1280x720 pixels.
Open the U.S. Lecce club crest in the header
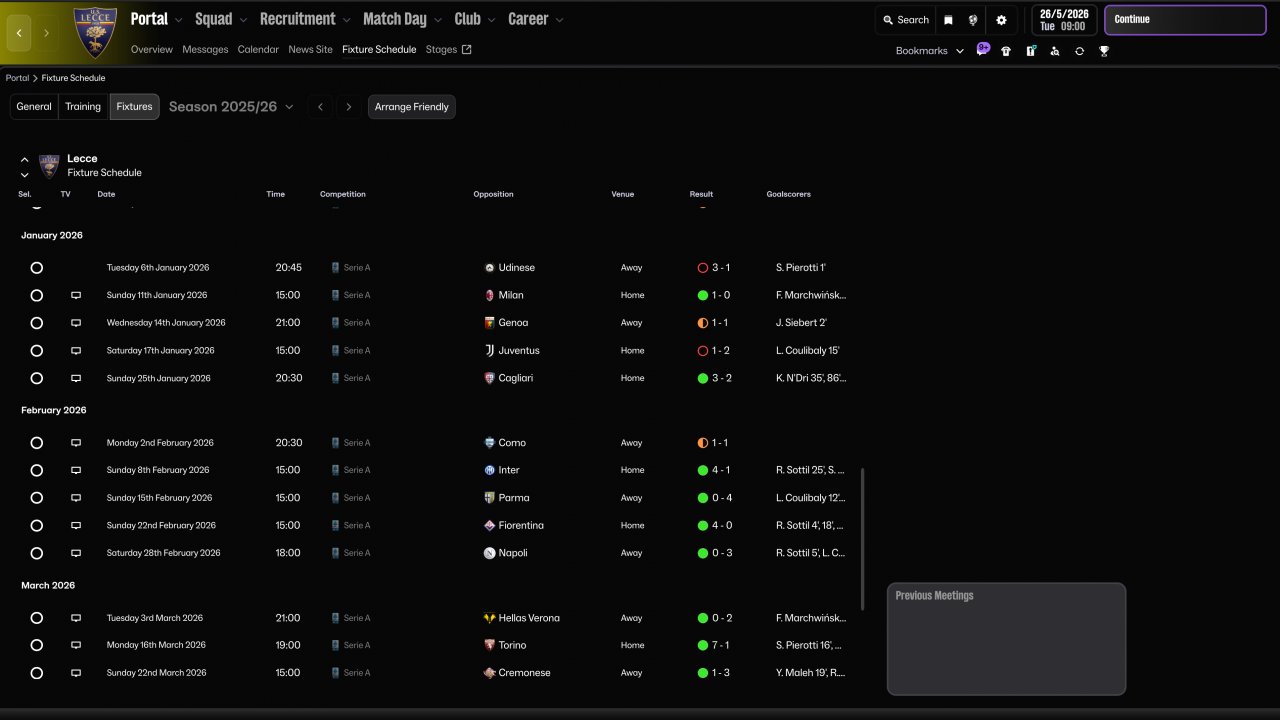click(96, 32)
